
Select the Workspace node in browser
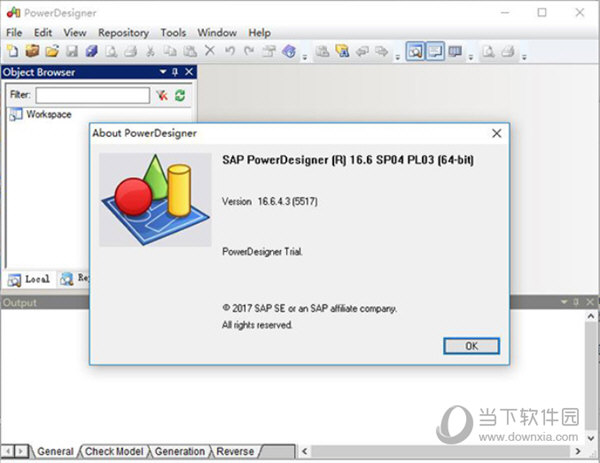(48, 115)
